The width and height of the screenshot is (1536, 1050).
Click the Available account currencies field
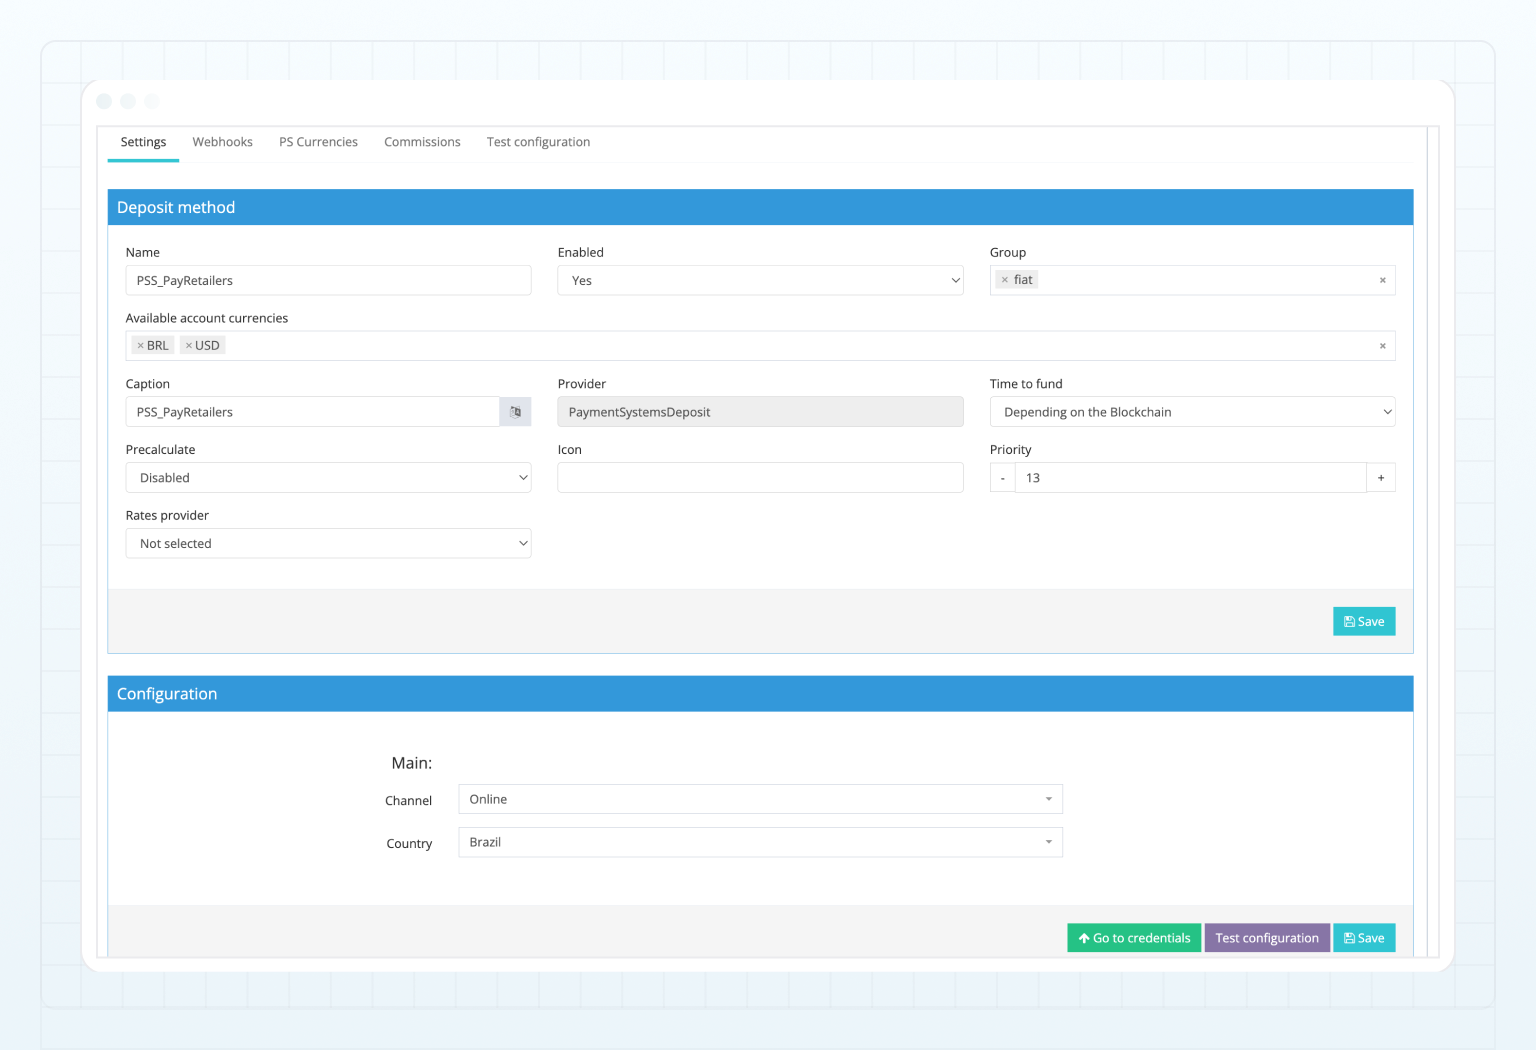tap(760, 346)
